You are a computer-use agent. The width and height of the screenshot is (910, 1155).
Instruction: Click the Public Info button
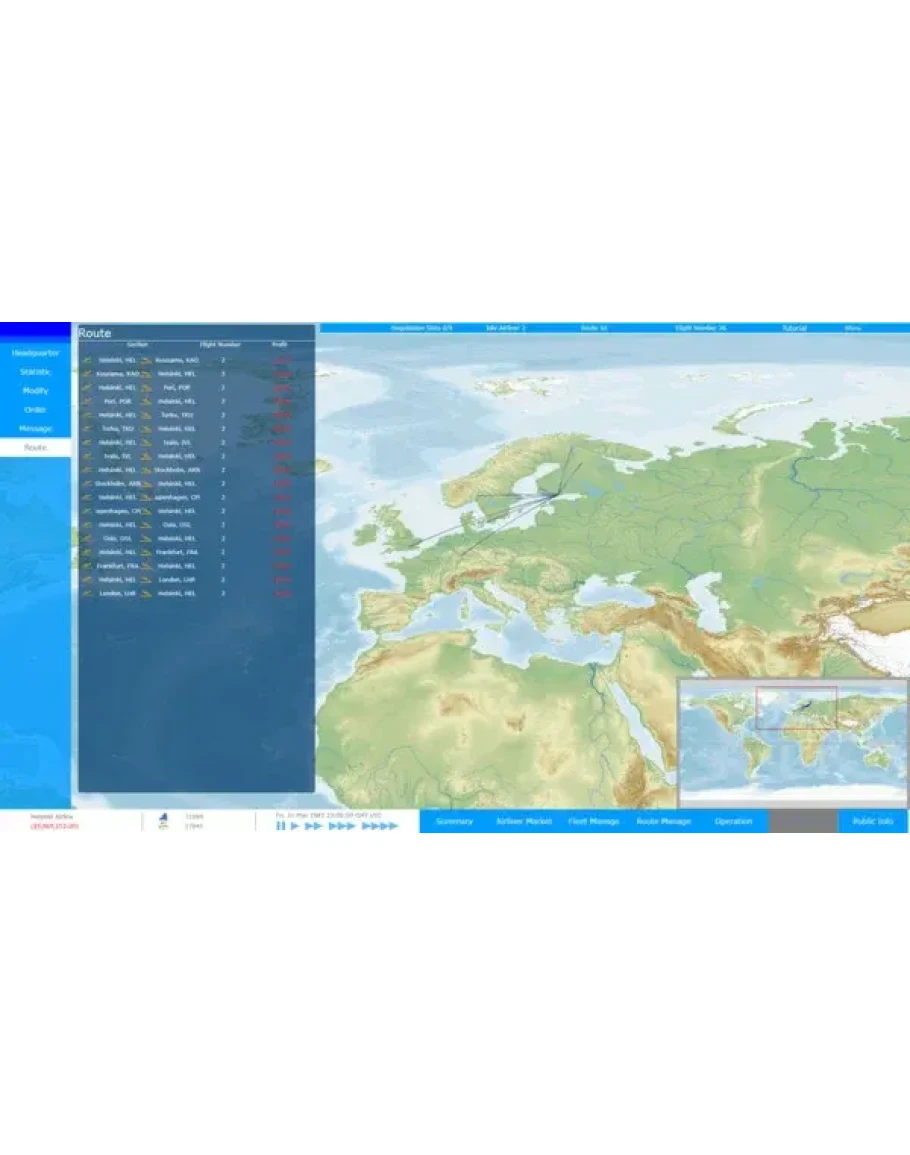pyautogui.click(x=872, y=821)
